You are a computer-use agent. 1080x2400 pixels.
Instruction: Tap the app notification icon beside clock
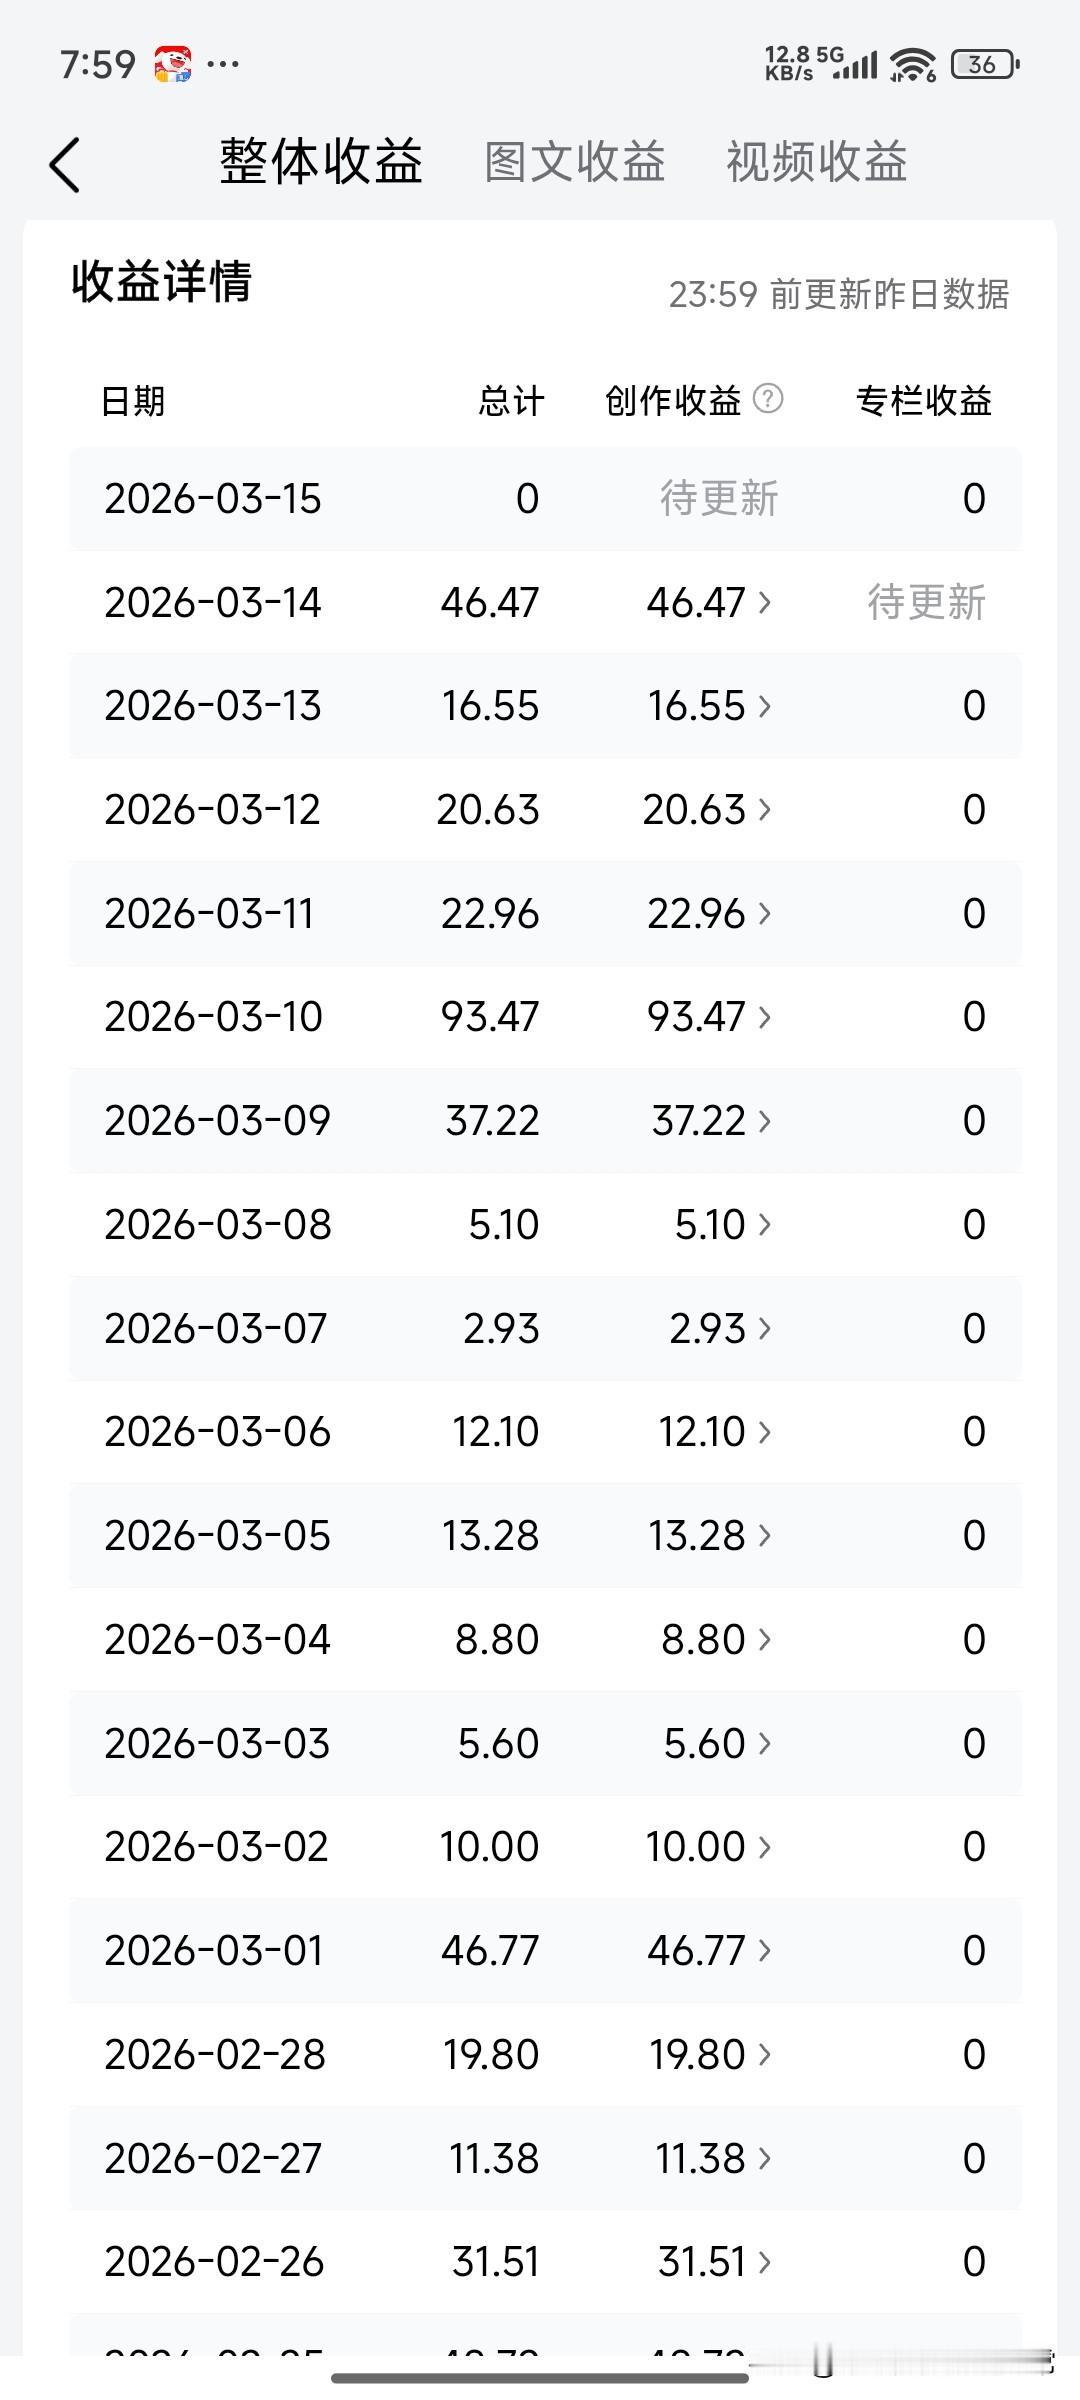tap(172, 64)
